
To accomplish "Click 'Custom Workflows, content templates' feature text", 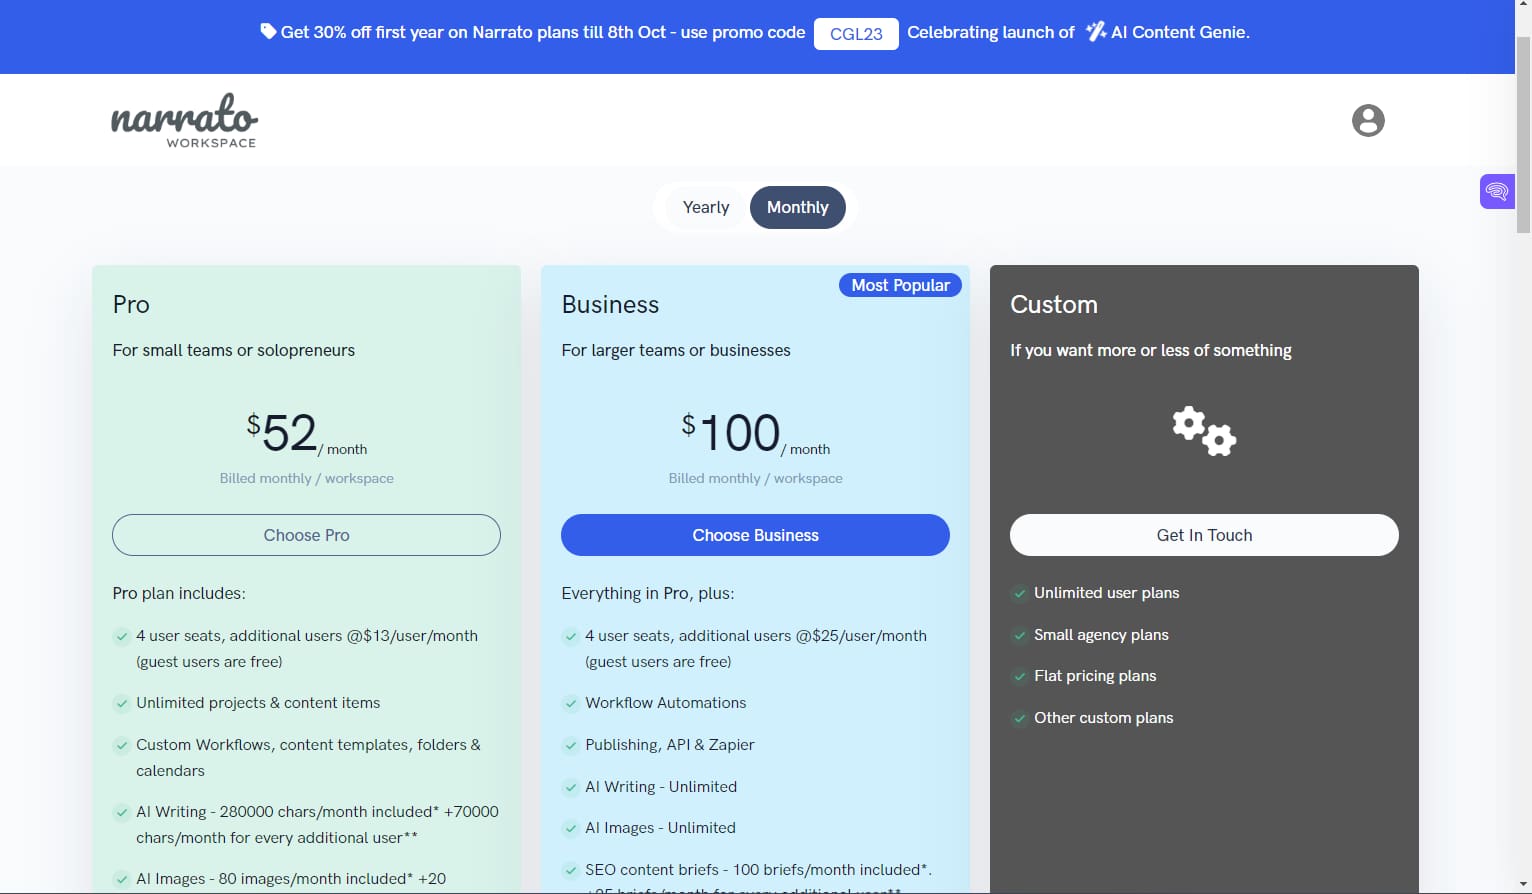I will (308, 758).
